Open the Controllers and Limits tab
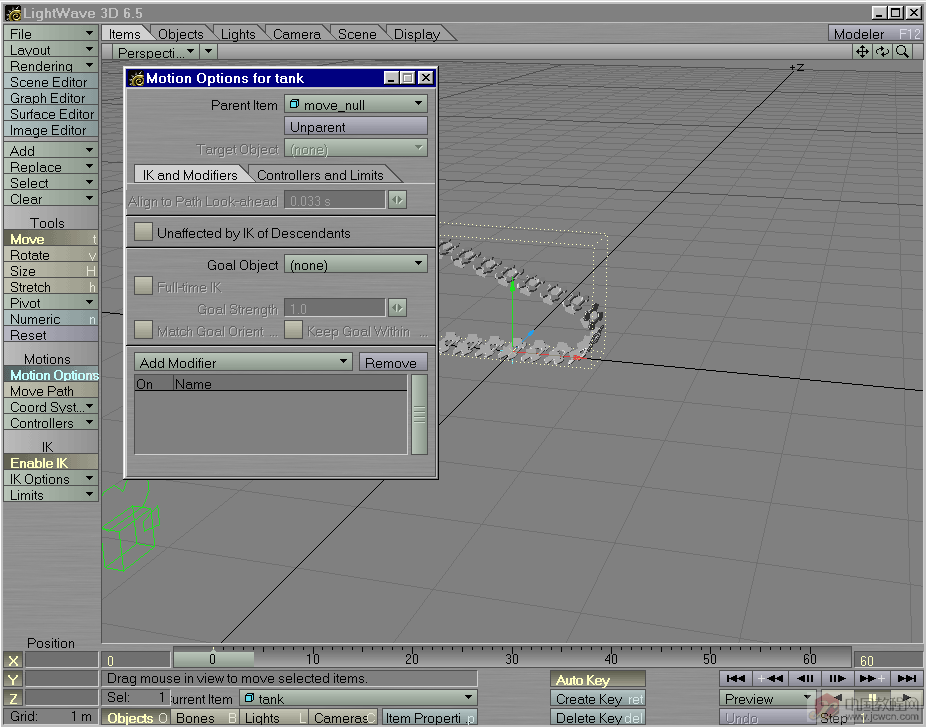This screenshot has height=727, width=926. (x=320, y=175)
